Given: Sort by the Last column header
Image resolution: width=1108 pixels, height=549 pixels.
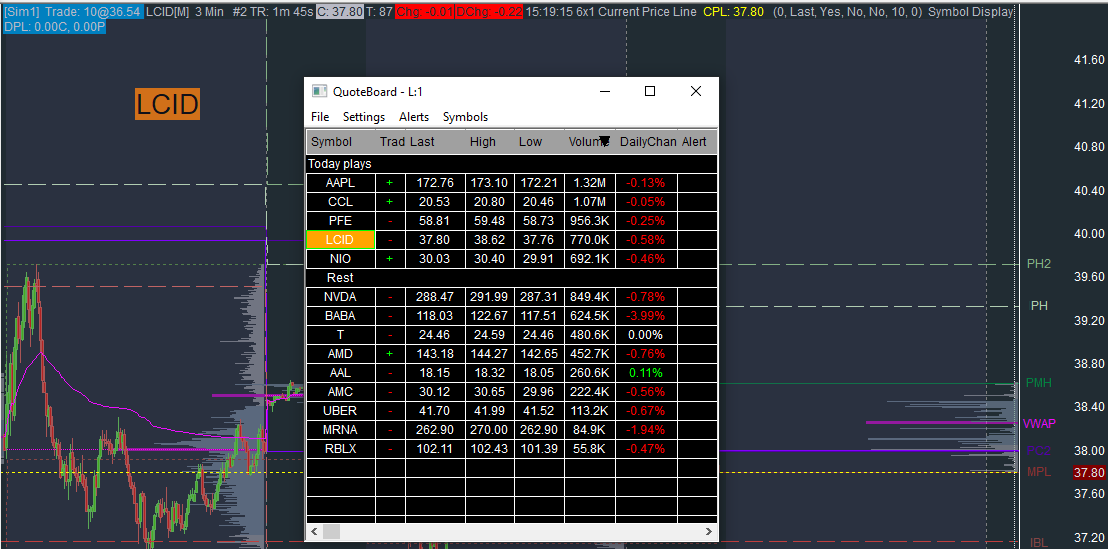Looking at the screenshot, I should (x=435, y=141).
